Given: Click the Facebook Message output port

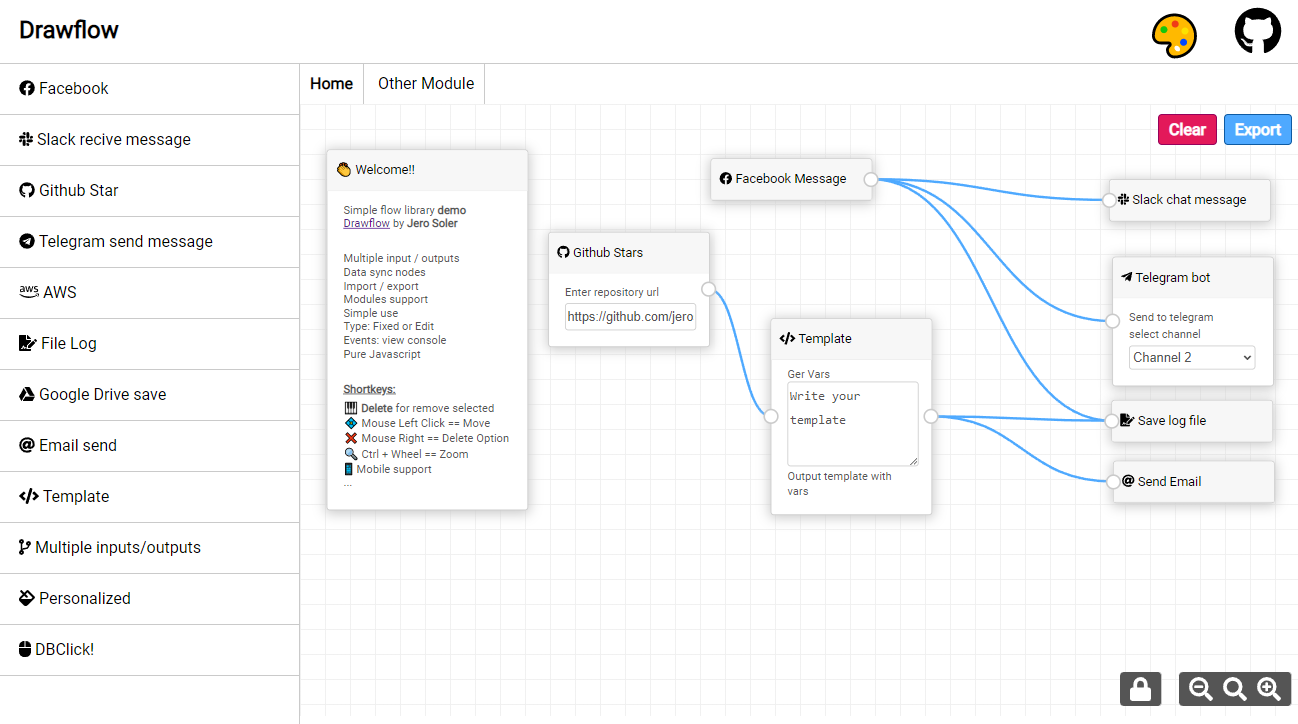Looking at the screenshot, I should click(871, 179).
